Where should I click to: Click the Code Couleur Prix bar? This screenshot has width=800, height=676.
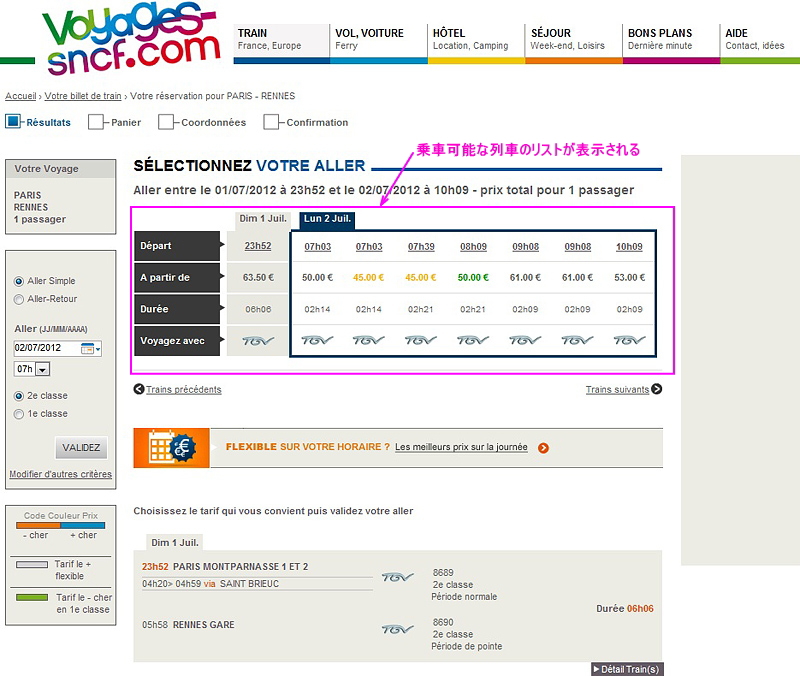coord(61,525)
